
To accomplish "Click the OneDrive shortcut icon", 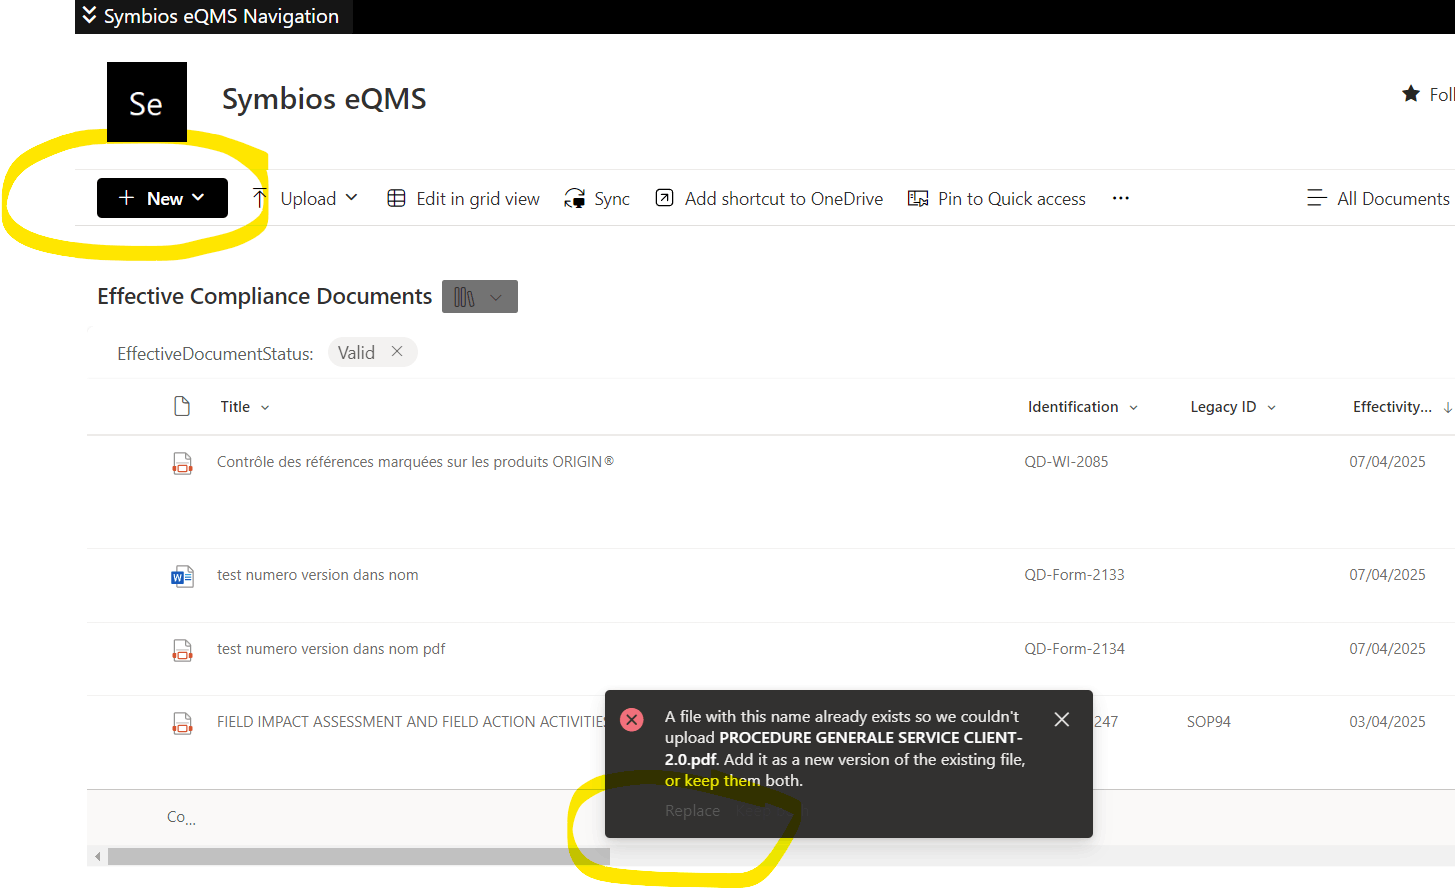I will pyautogui.click(x=664, y=198).
